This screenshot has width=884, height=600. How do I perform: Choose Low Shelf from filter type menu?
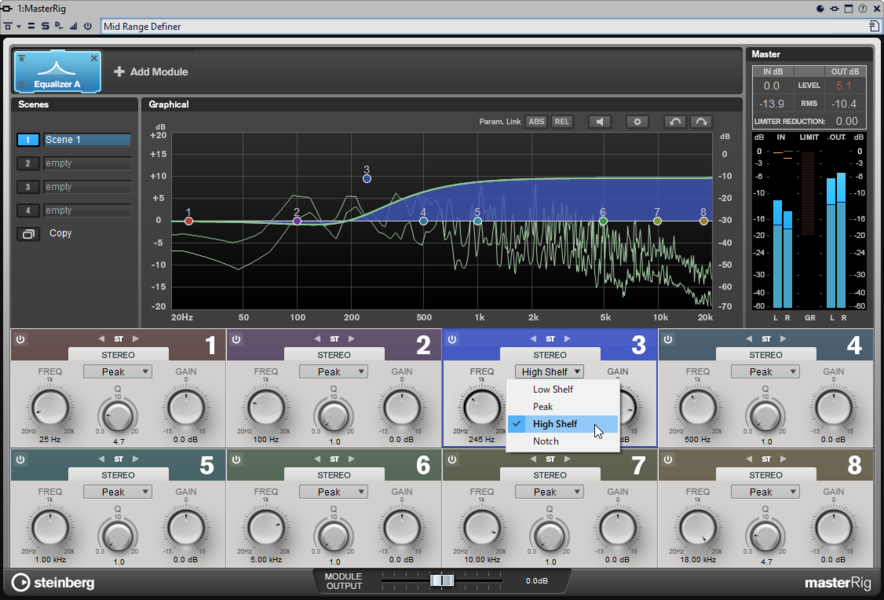563,389
